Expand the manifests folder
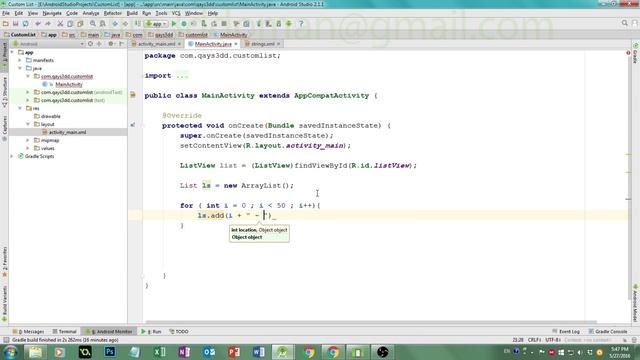Screen dimensions: 640x360 point(20,60)
